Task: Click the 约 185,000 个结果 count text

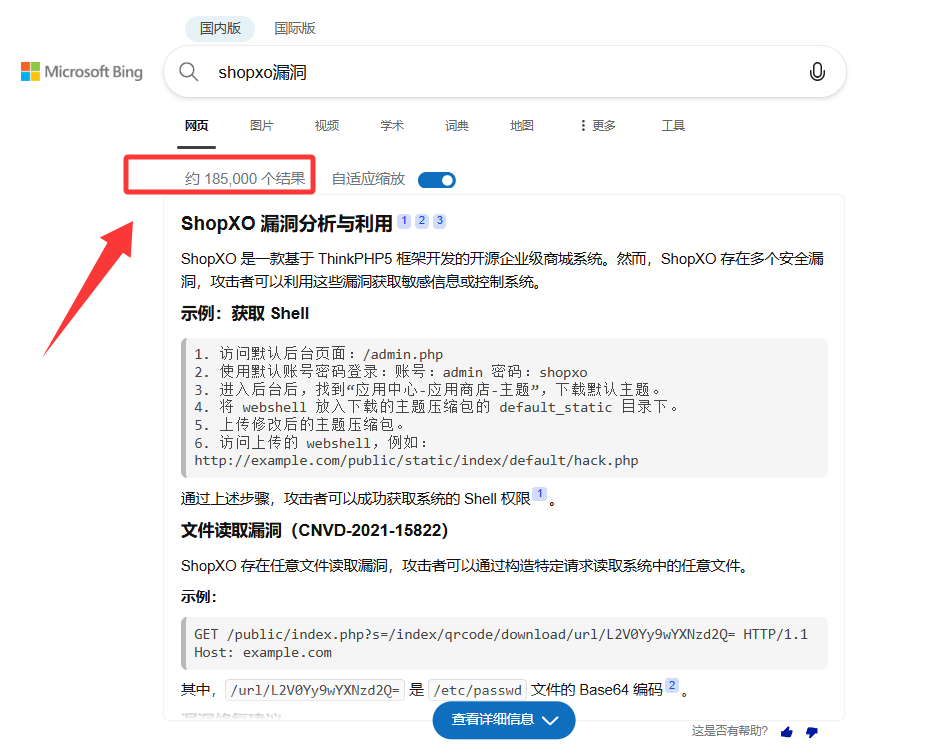Action: (245, 178)
